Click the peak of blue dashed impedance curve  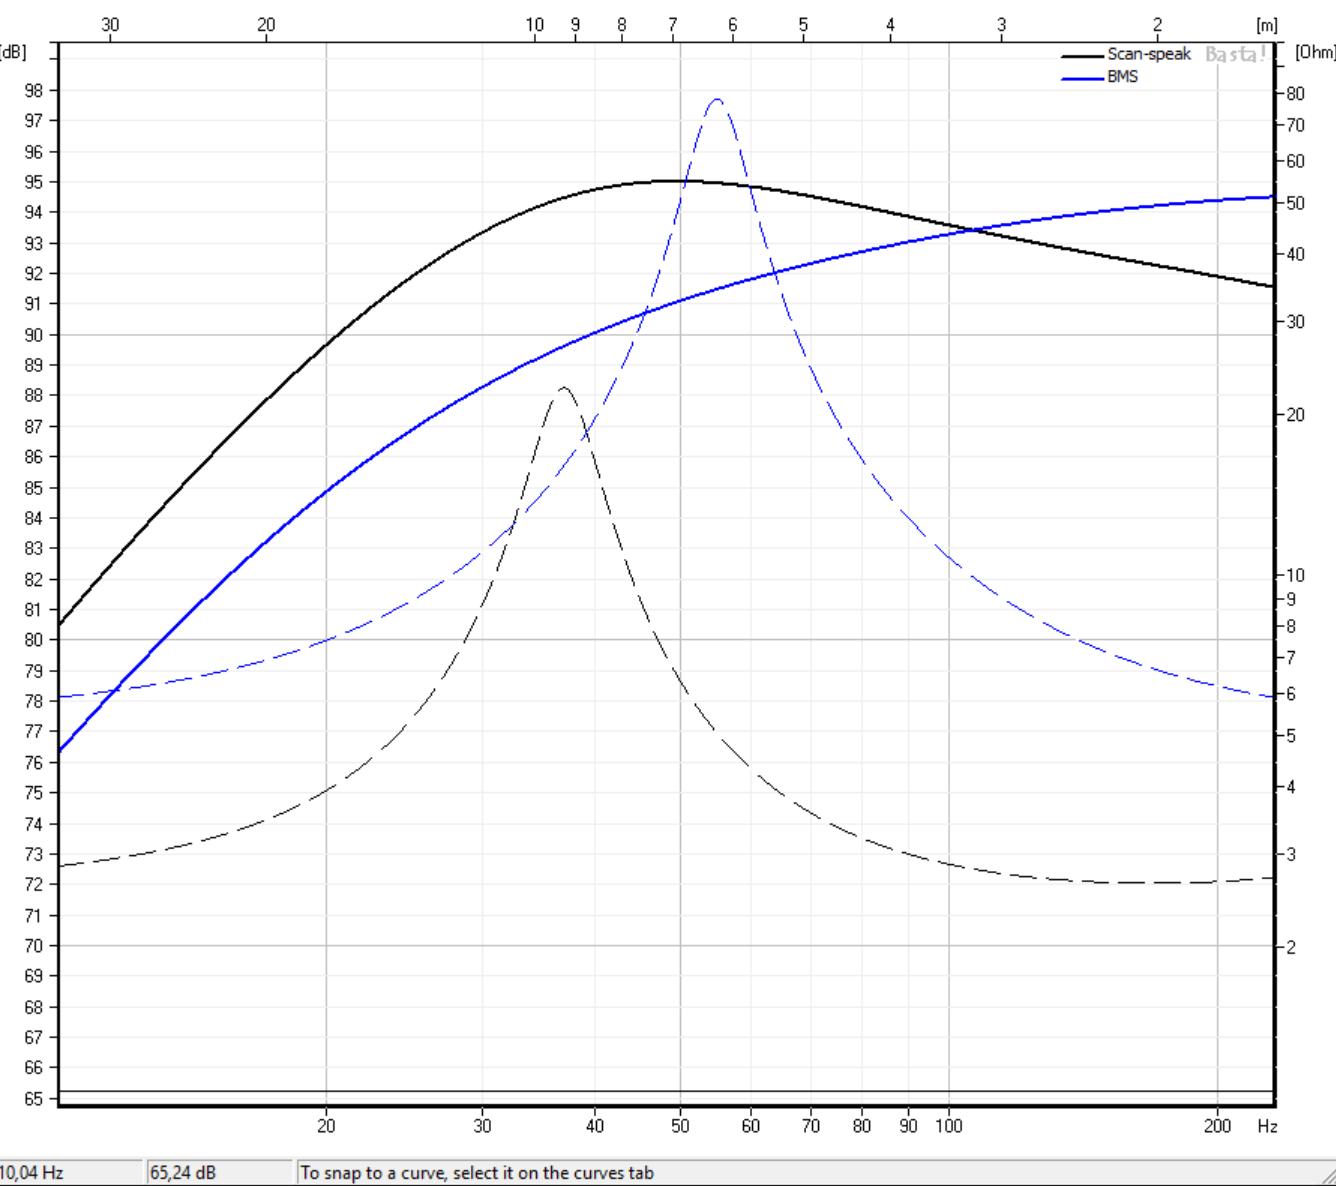pyautogui.click(x=717, y=100)
